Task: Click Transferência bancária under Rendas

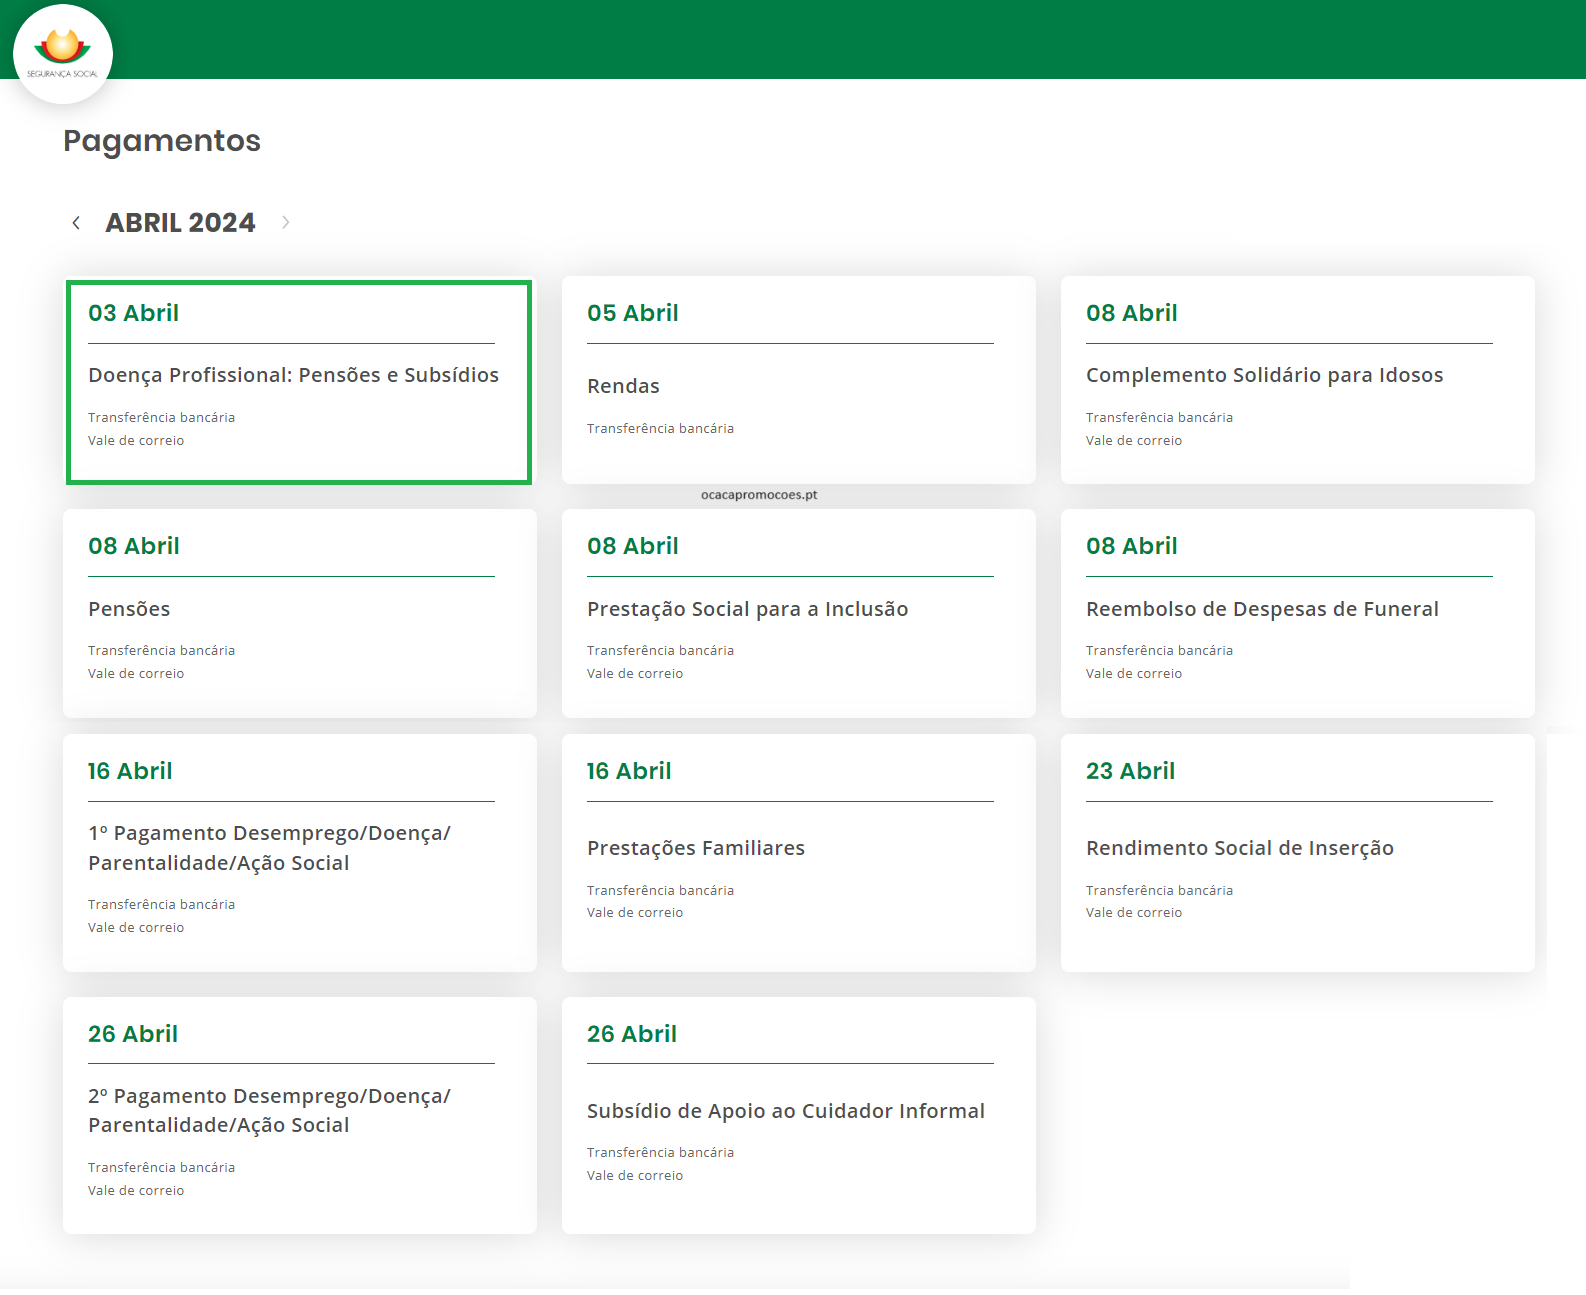Action: 660,429
